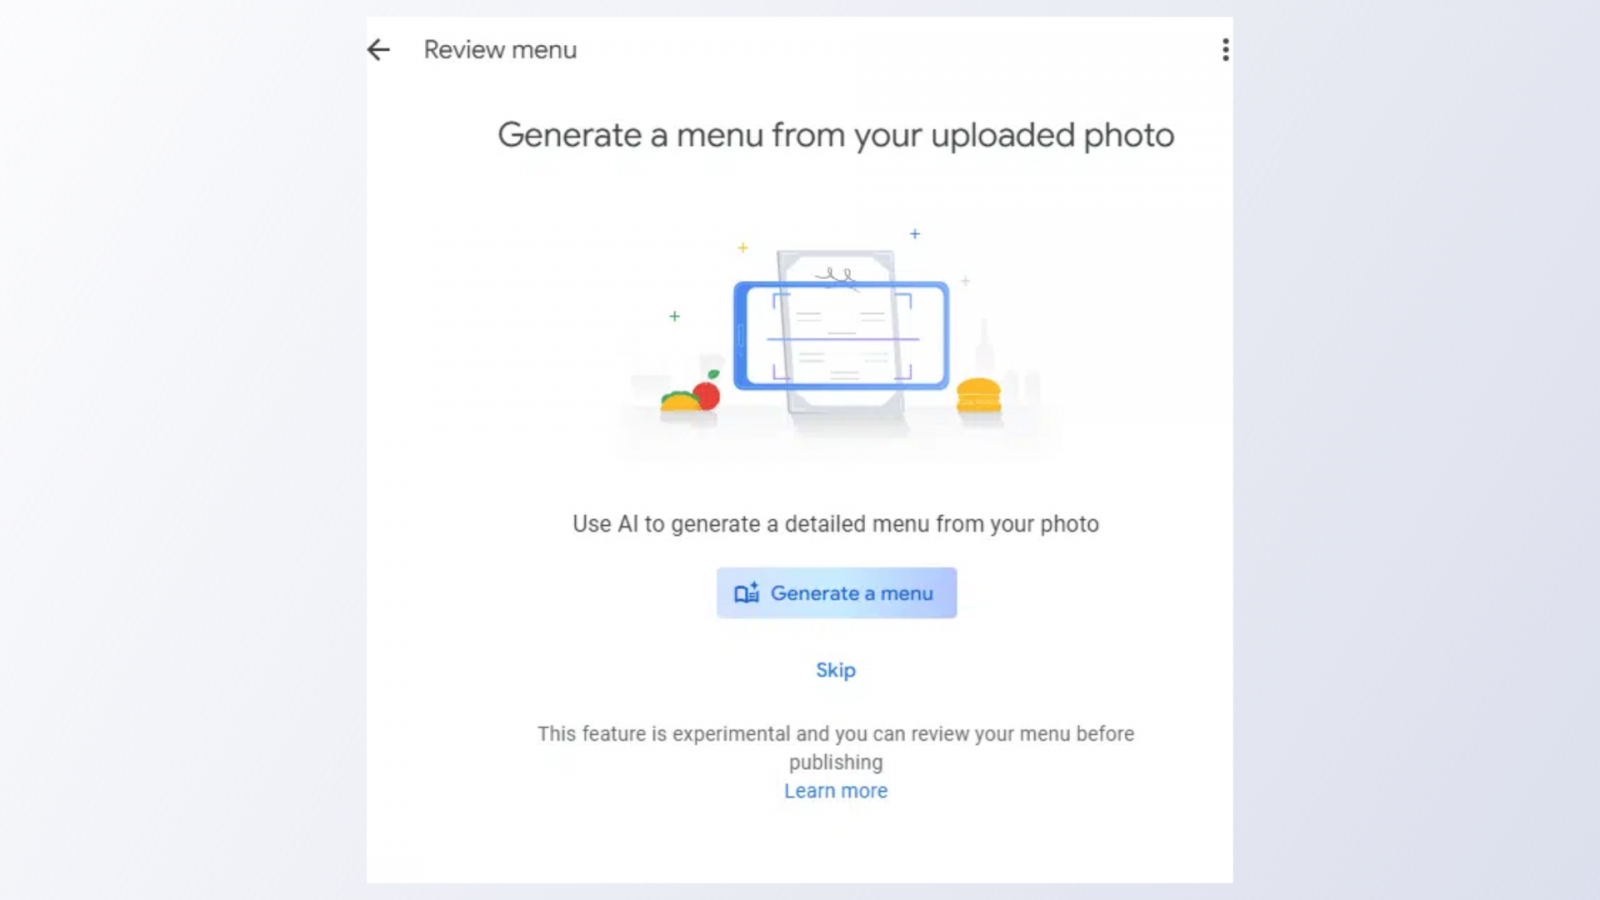Open the Learn more link

[836, 791]
